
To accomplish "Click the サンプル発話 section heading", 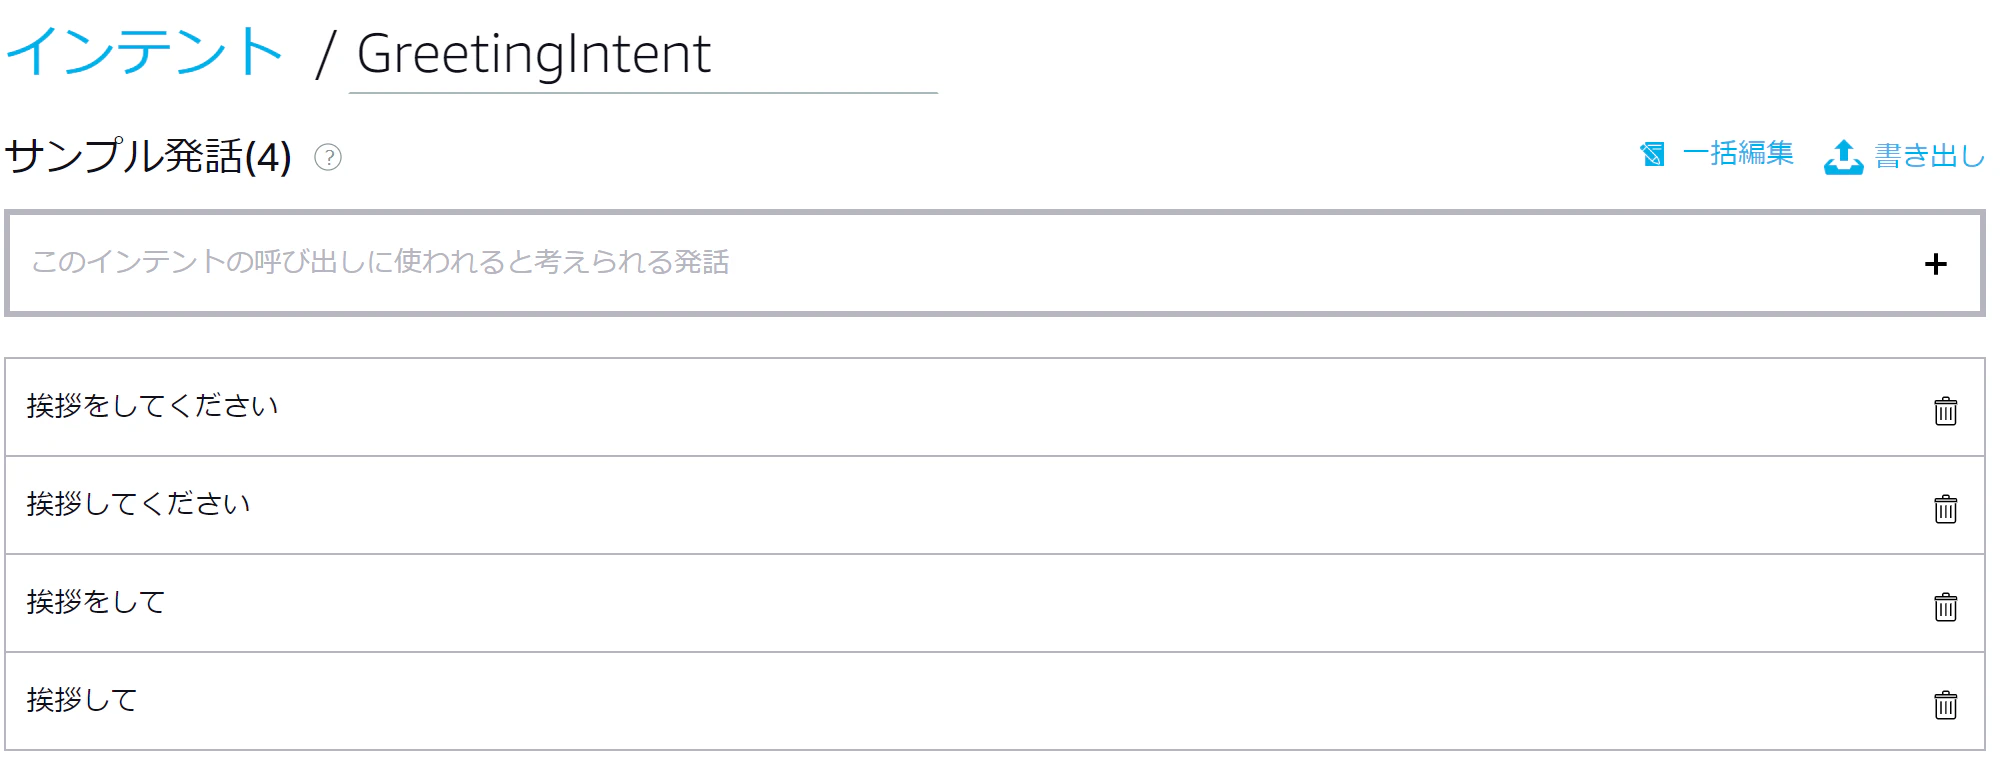I will tap(124, 156).
